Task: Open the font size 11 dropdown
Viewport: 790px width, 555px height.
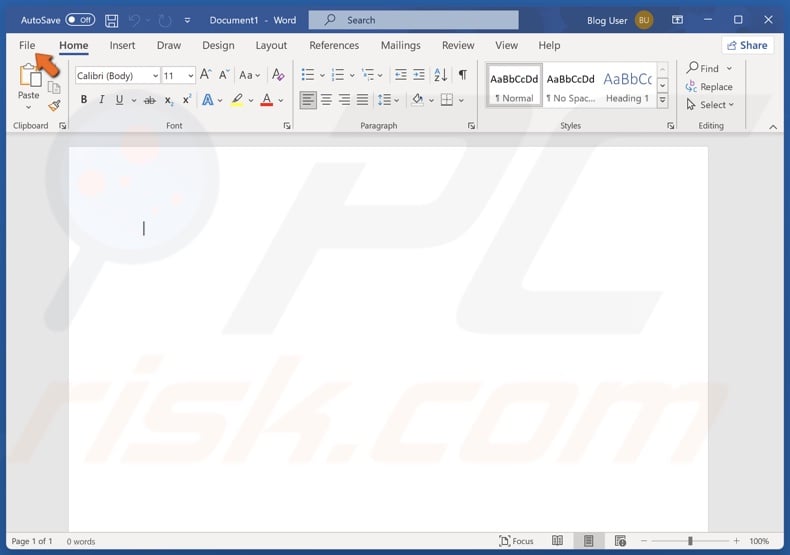Action: pos(190,76)
